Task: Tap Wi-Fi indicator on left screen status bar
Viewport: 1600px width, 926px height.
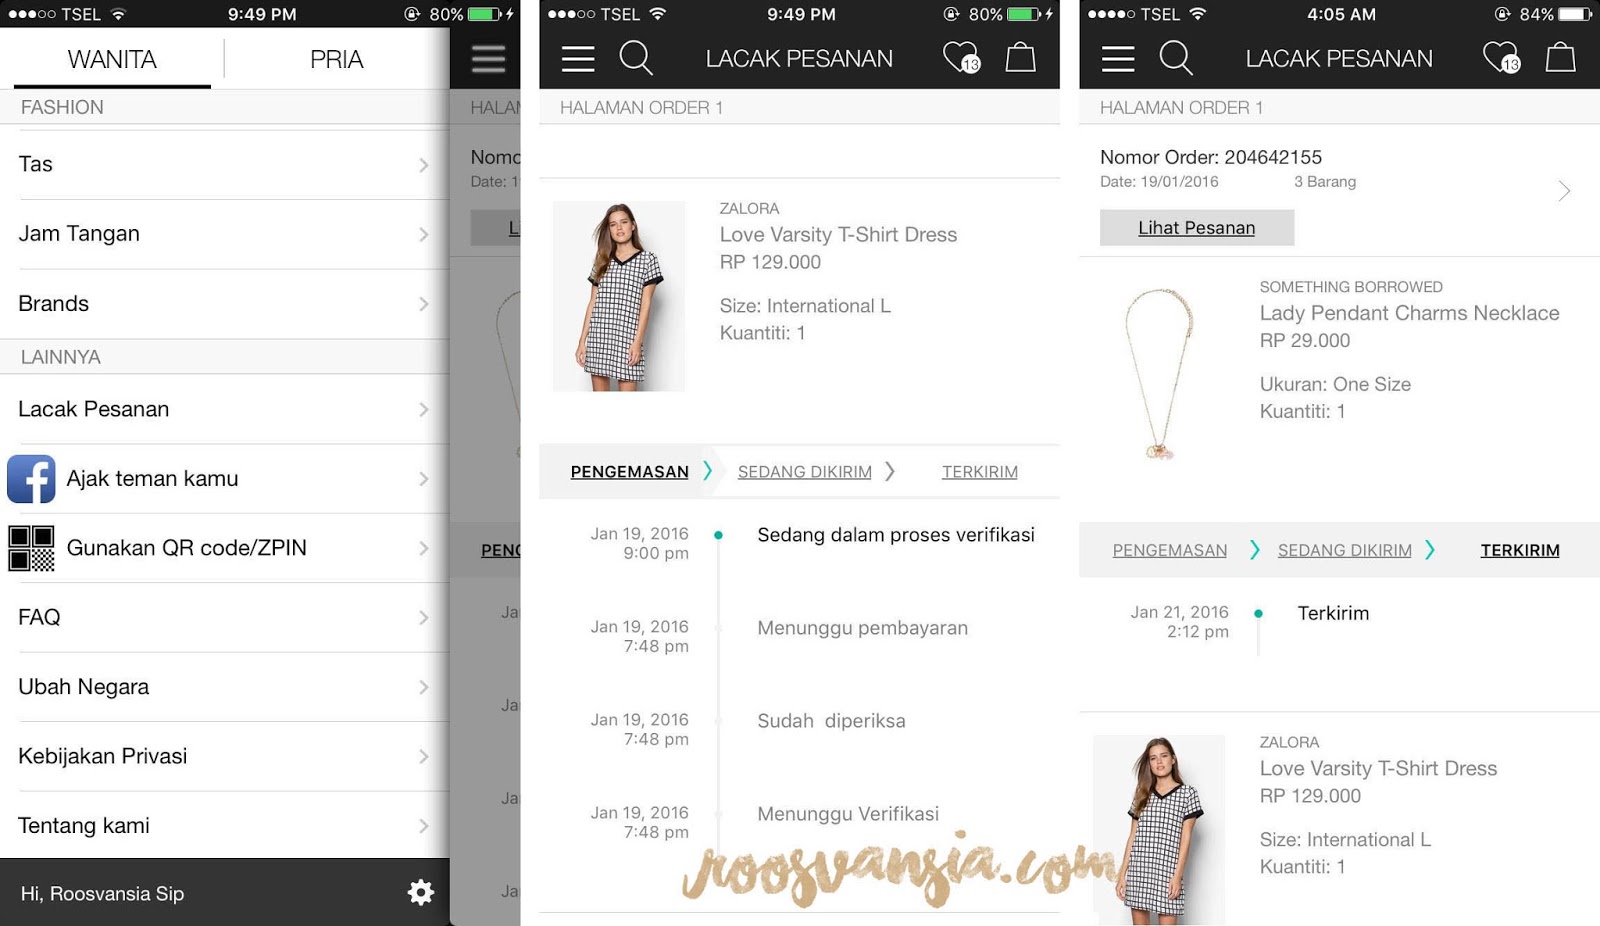Action: pyautogui.click(x=118, y=14)
